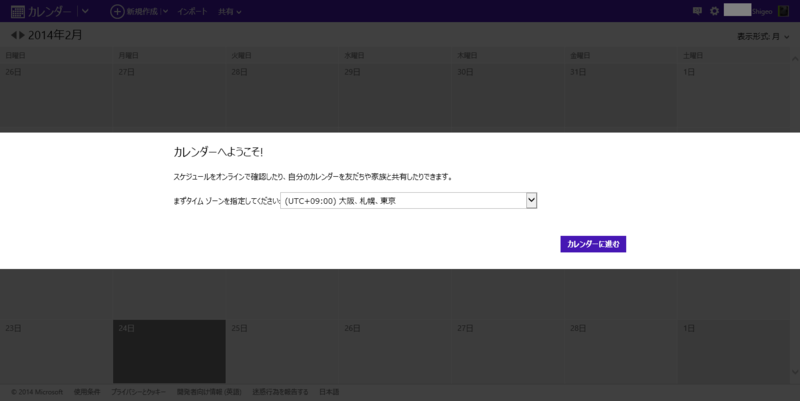Click the © 2014 Microsoft footer text
Screen dimensions: 800x401
pos(37,392)
